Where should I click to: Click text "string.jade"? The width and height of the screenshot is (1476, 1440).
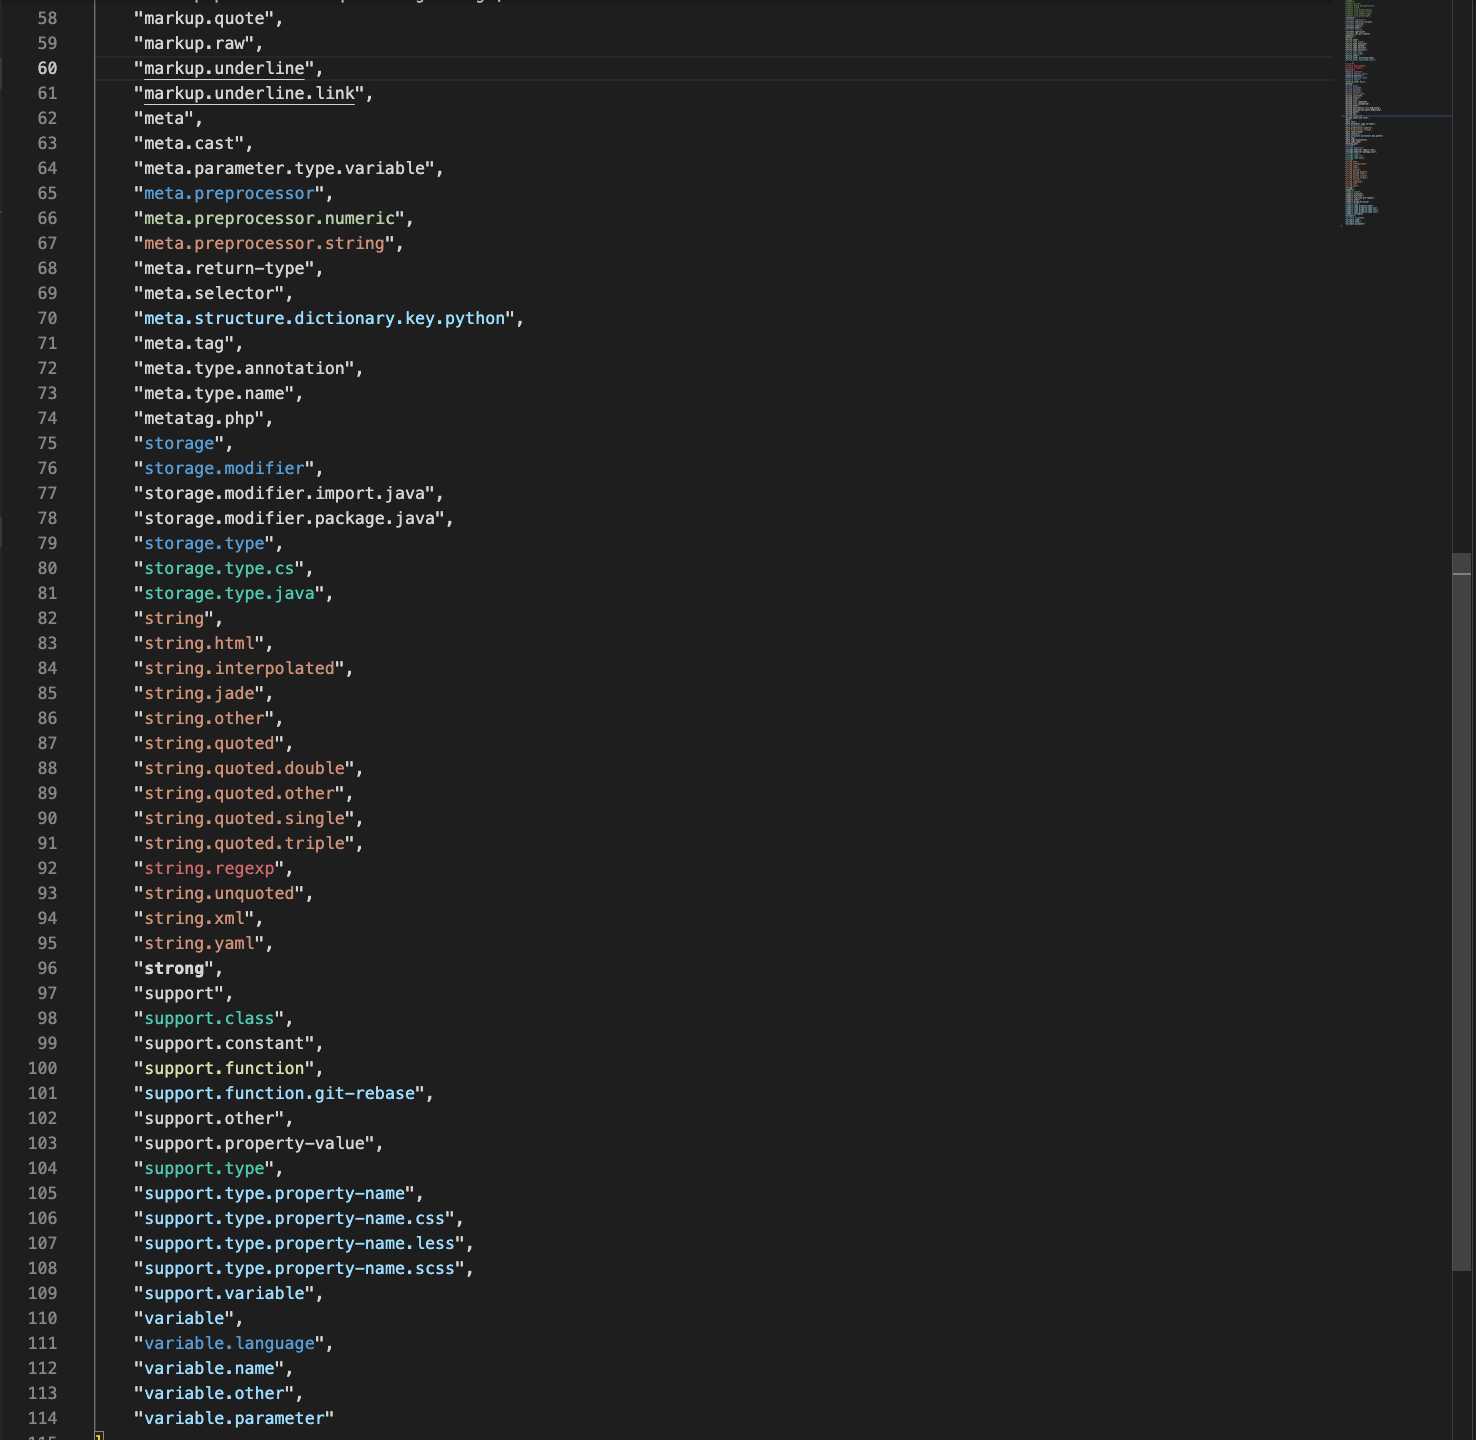coord(200,693)
